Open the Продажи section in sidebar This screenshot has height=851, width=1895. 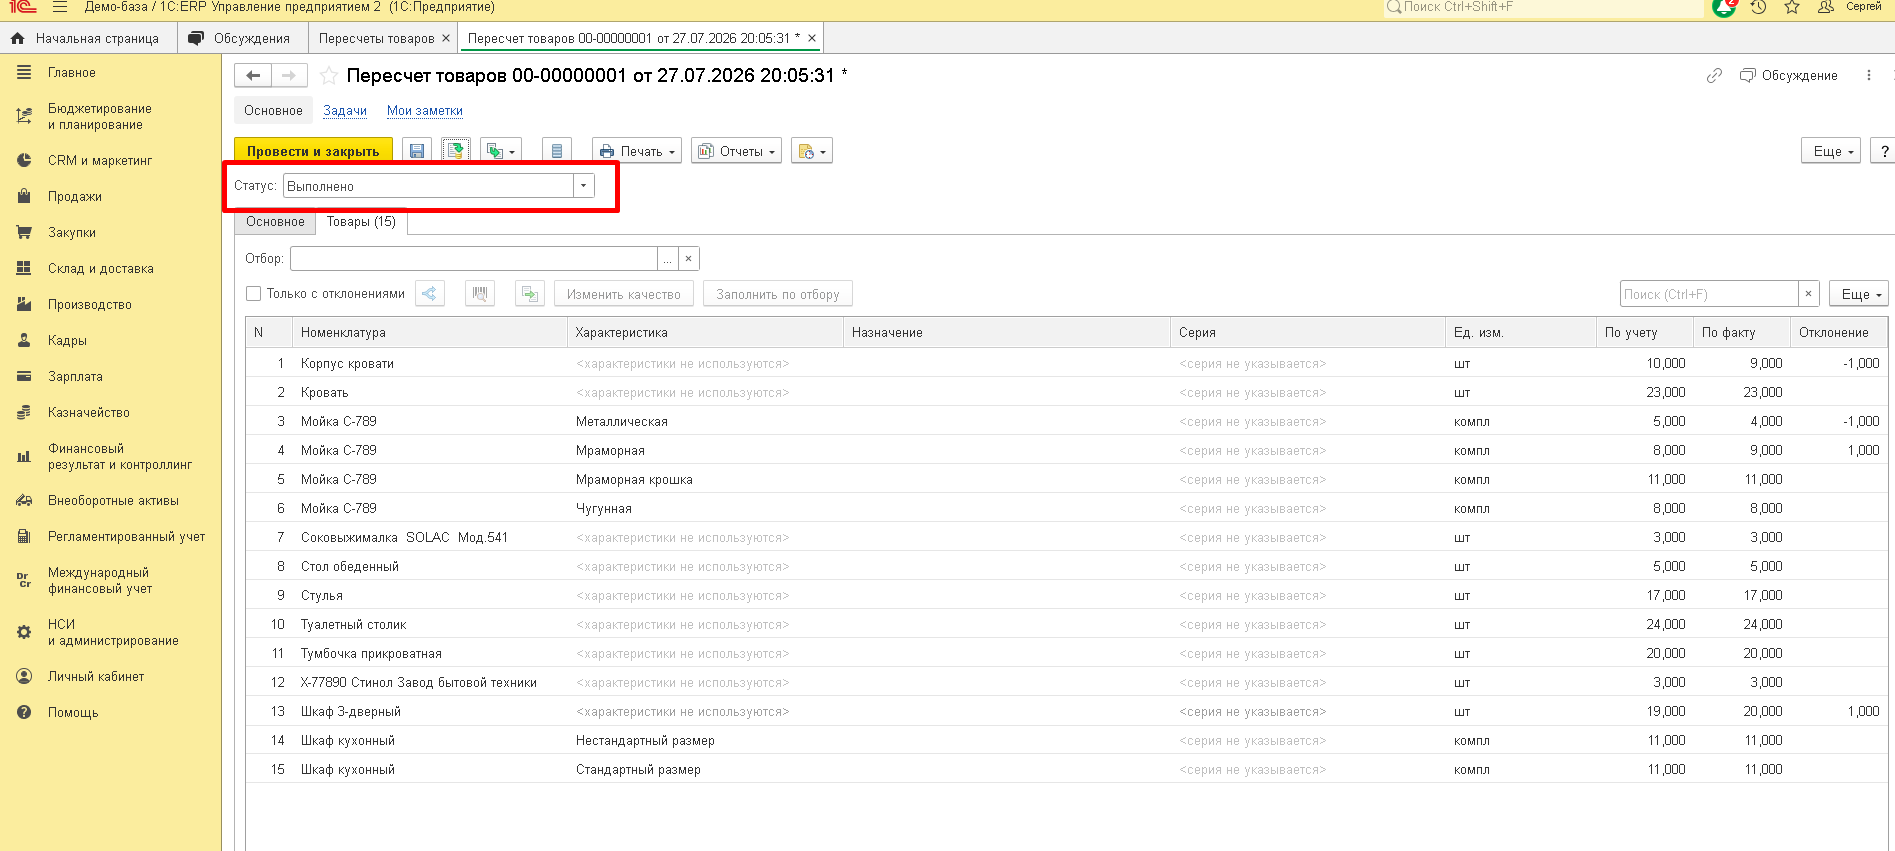point(75,196)
